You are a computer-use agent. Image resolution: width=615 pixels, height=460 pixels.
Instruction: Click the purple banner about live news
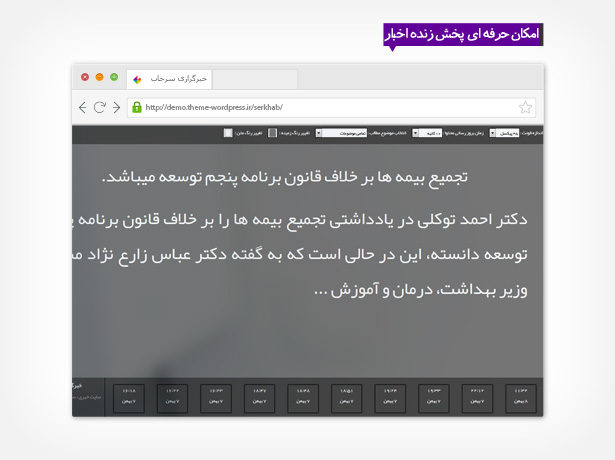tap(462, 33)
